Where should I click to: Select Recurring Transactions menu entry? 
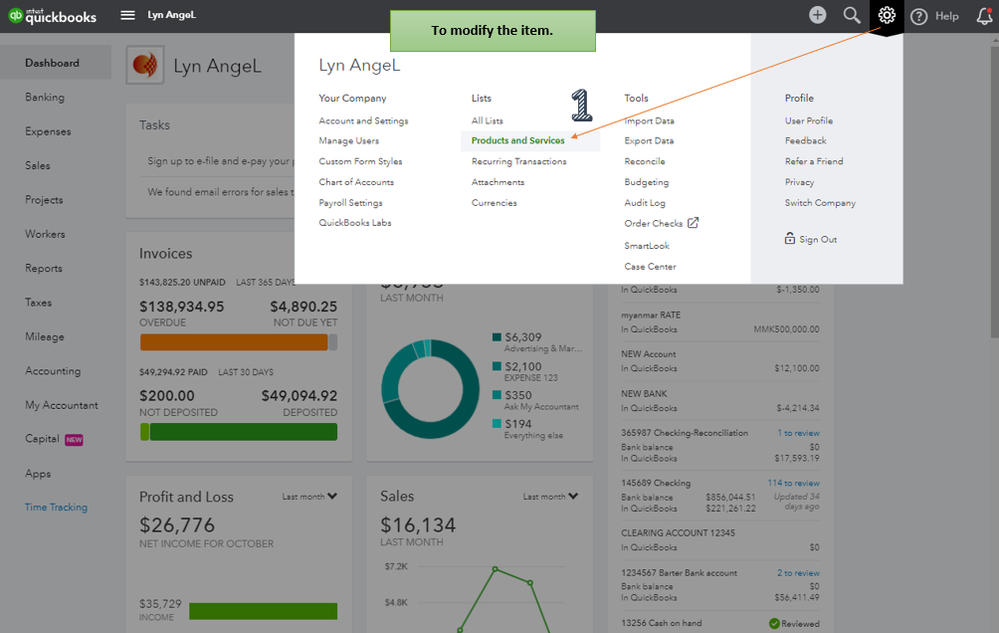pyautogui.click(x=519, y=162)
